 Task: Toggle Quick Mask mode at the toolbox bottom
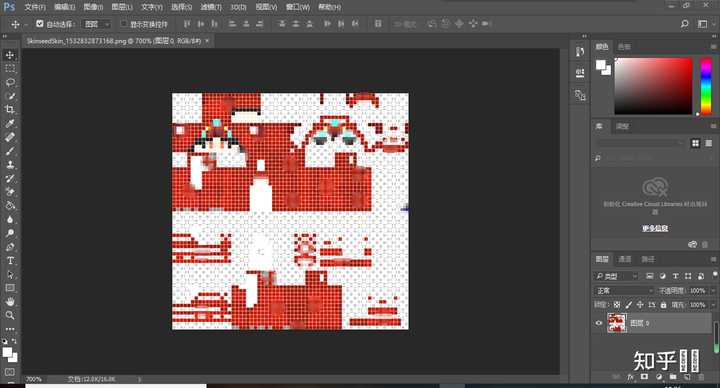10,372
